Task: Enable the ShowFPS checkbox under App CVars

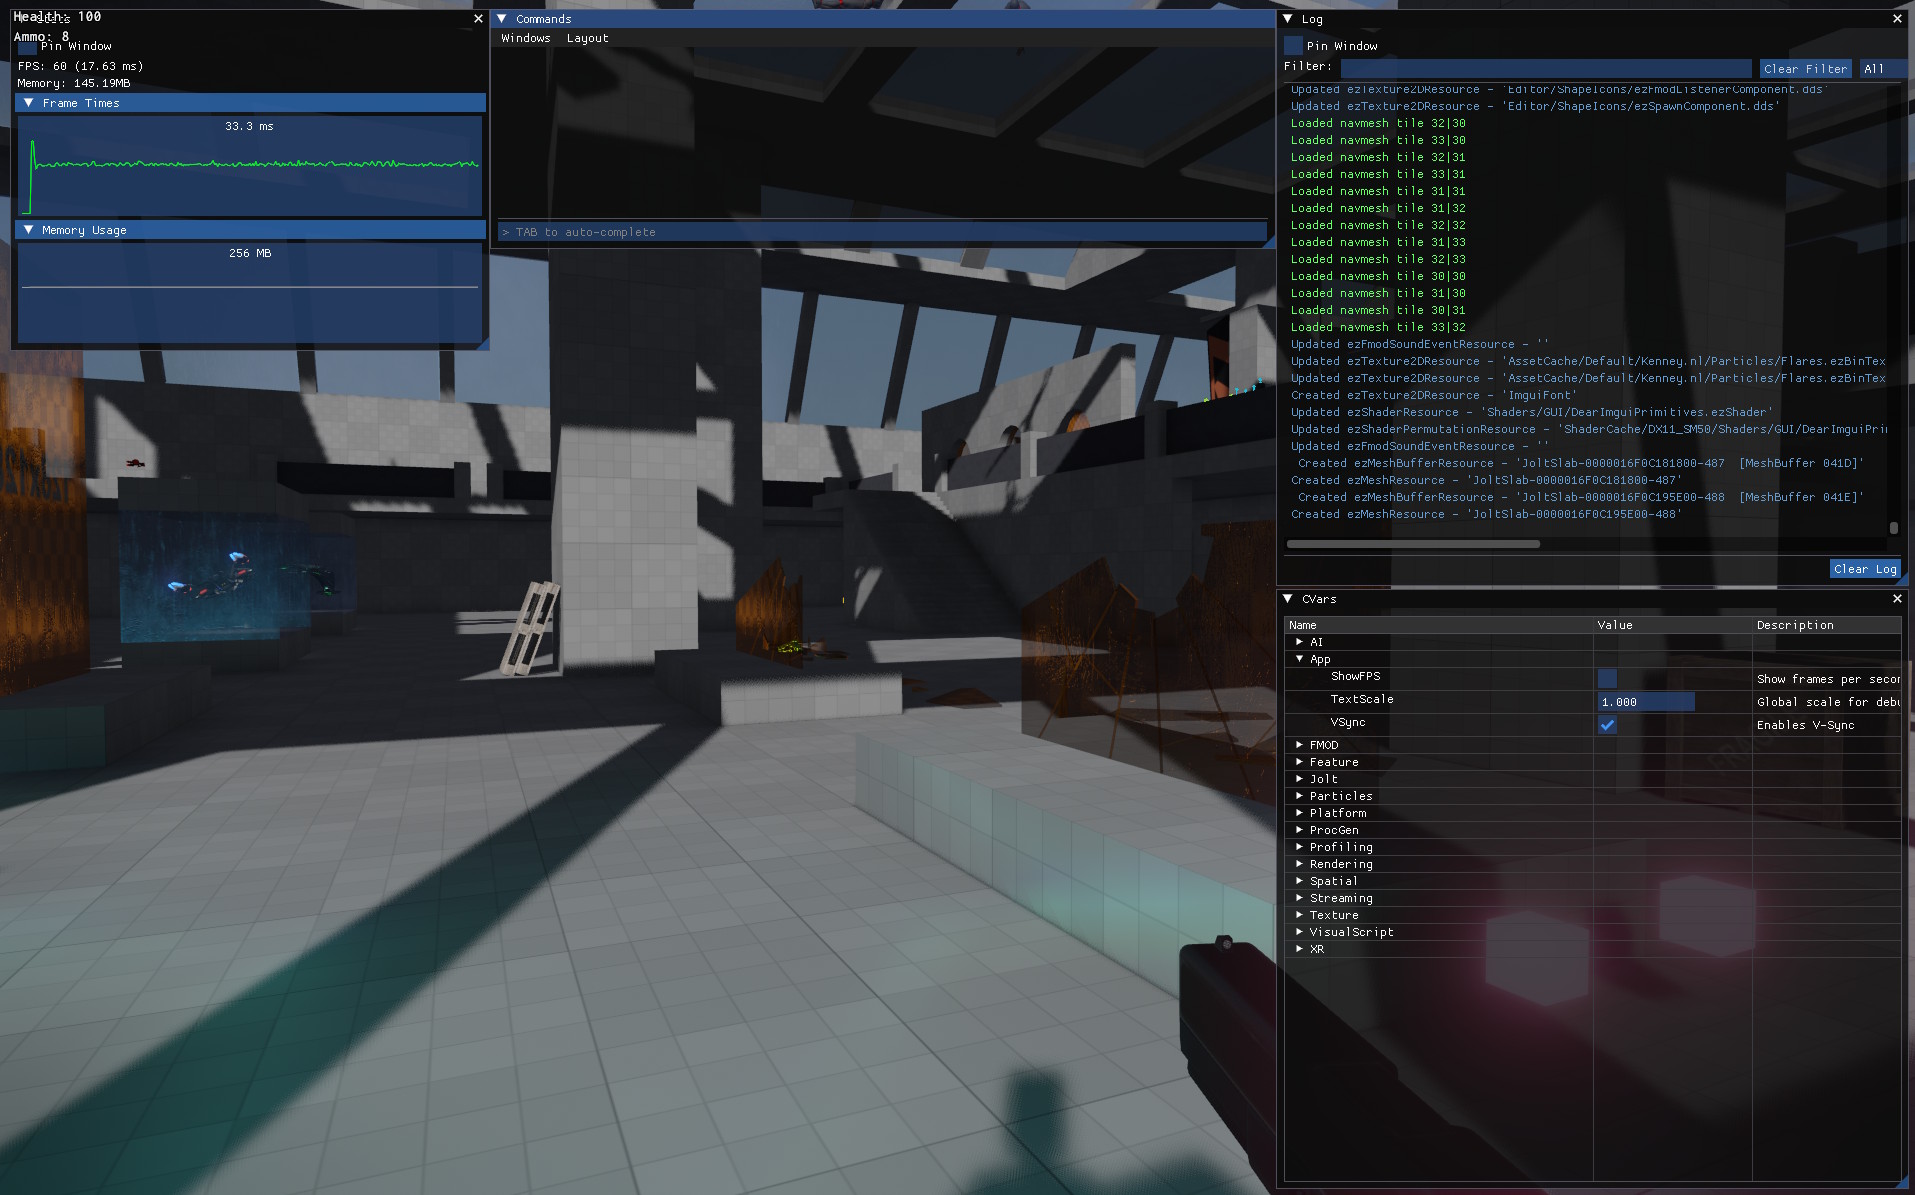Action: [x=1606, y=678]
